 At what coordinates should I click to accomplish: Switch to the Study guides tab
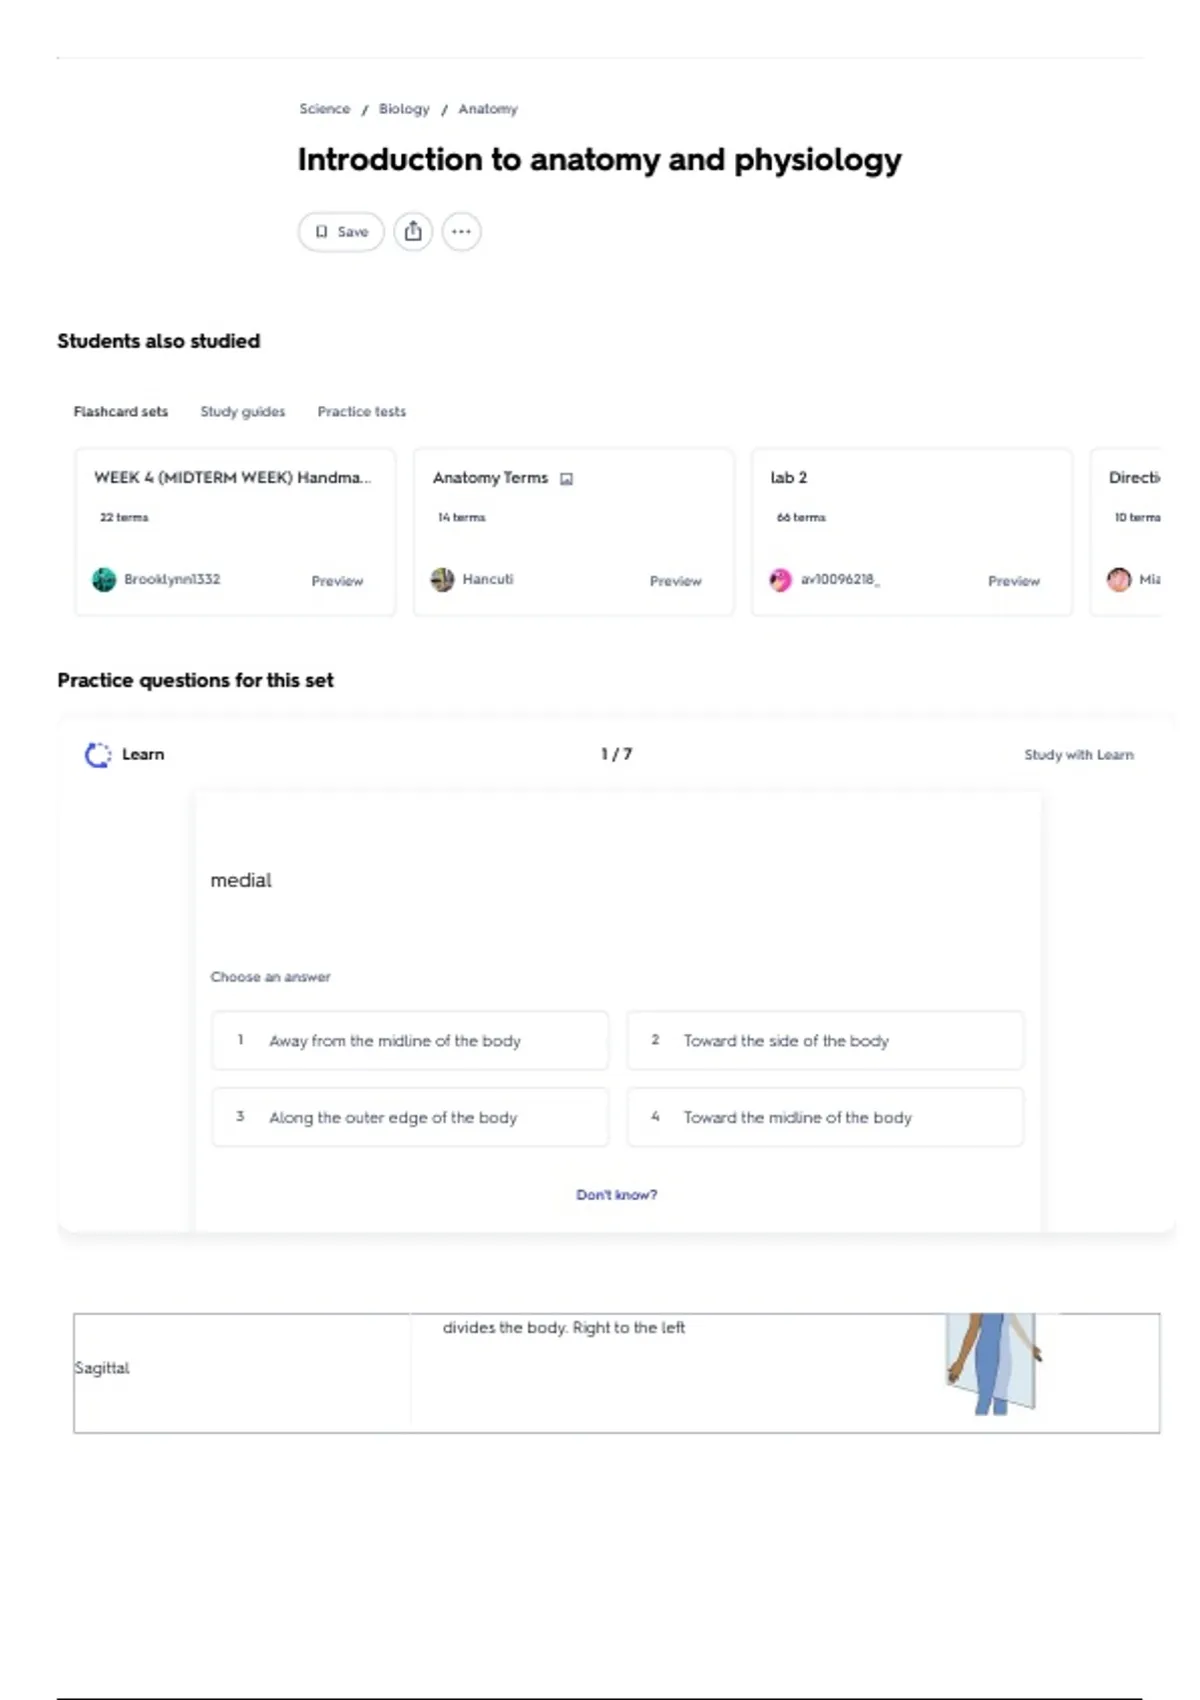(x=243, y=412)
